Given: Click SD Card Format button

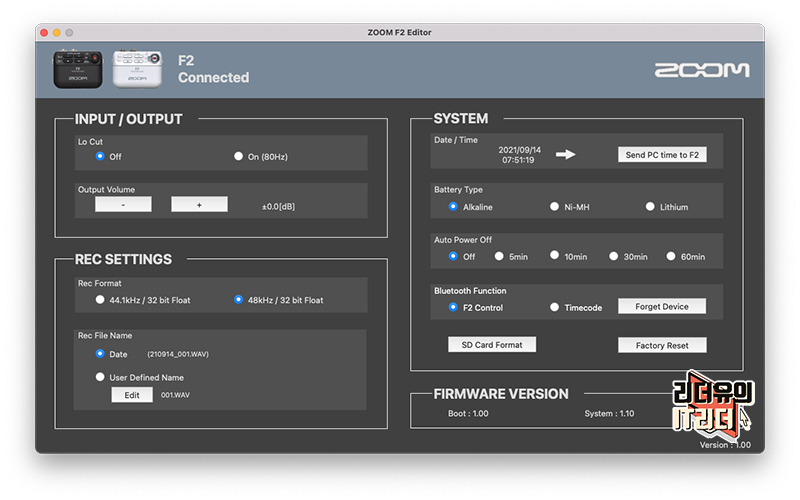Looking at the screenshot, I should 492,344.
